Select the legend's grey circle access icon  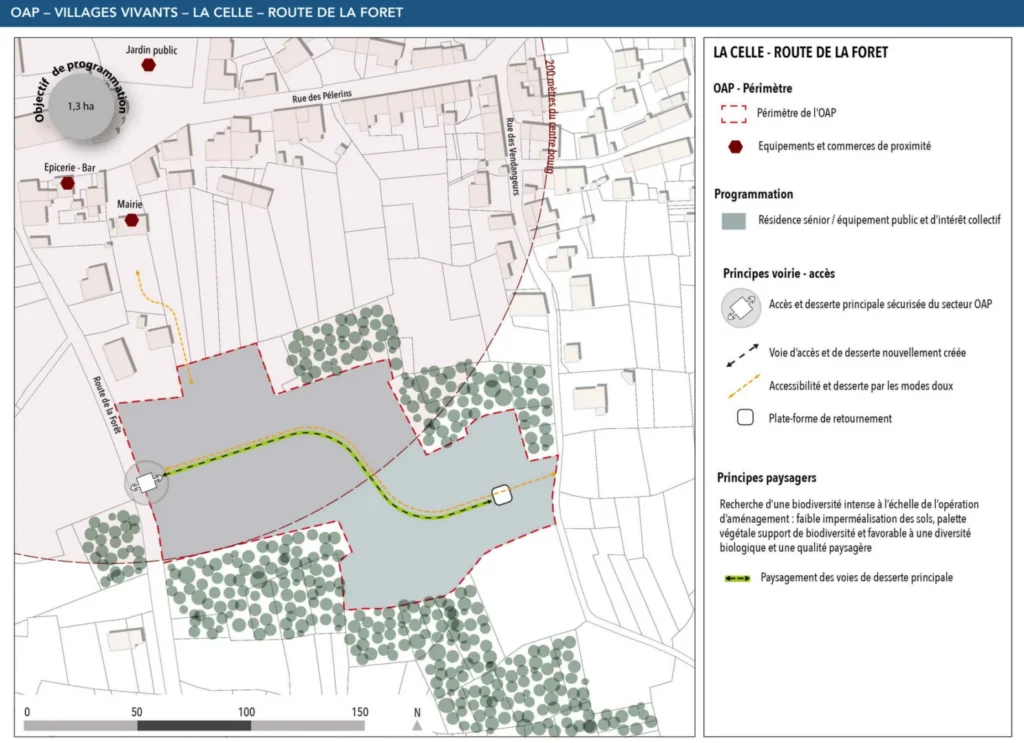[741, 306]
